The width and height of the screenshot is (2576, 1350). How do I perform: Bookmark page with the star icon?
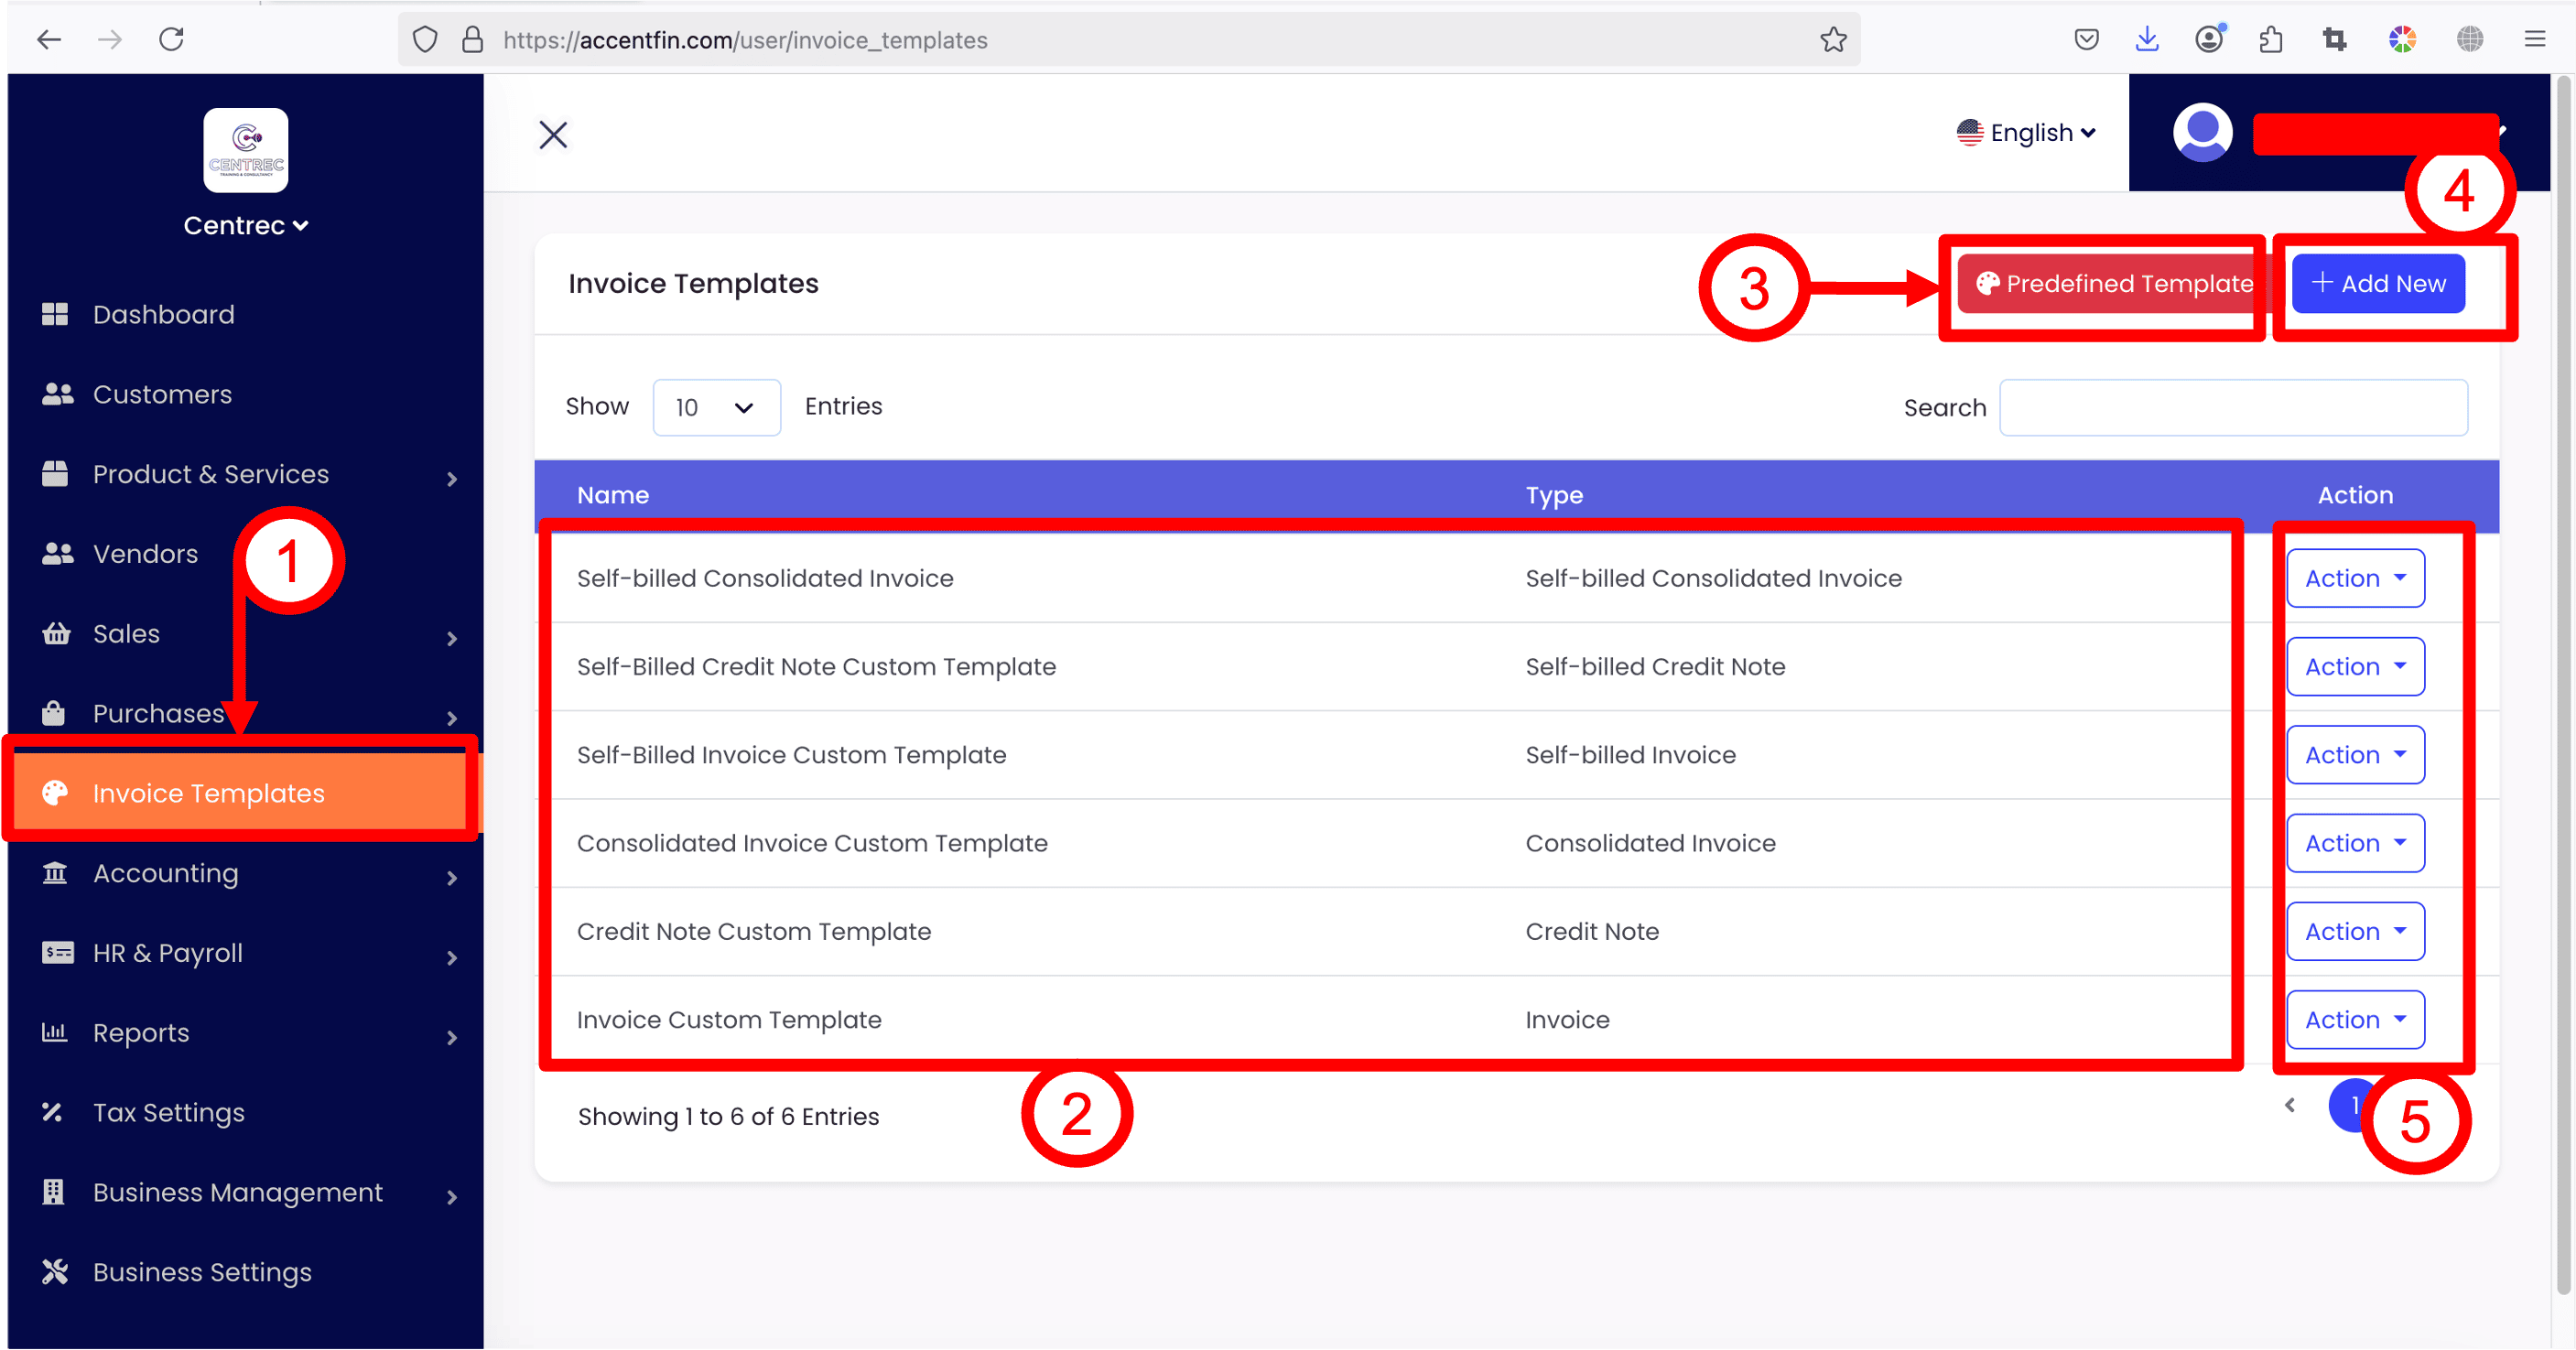(x=1833, y=40)
